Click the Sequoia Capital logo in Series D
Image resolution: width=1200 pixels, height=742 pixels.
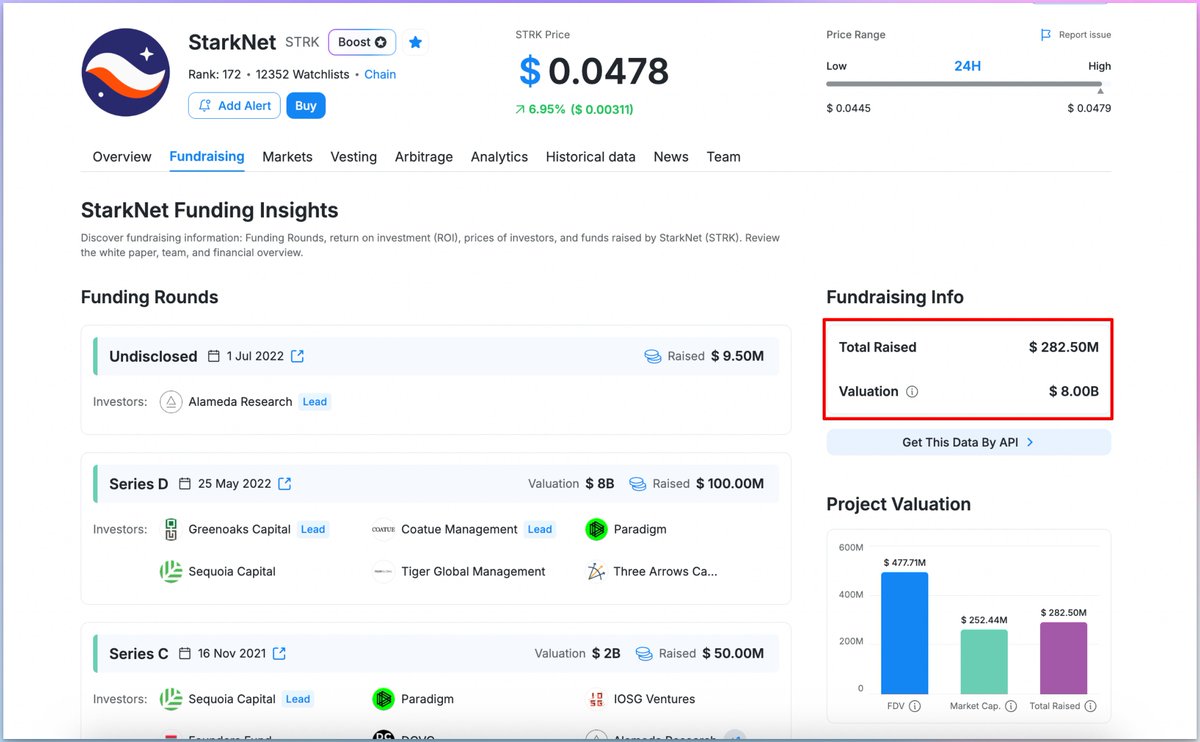171,572
